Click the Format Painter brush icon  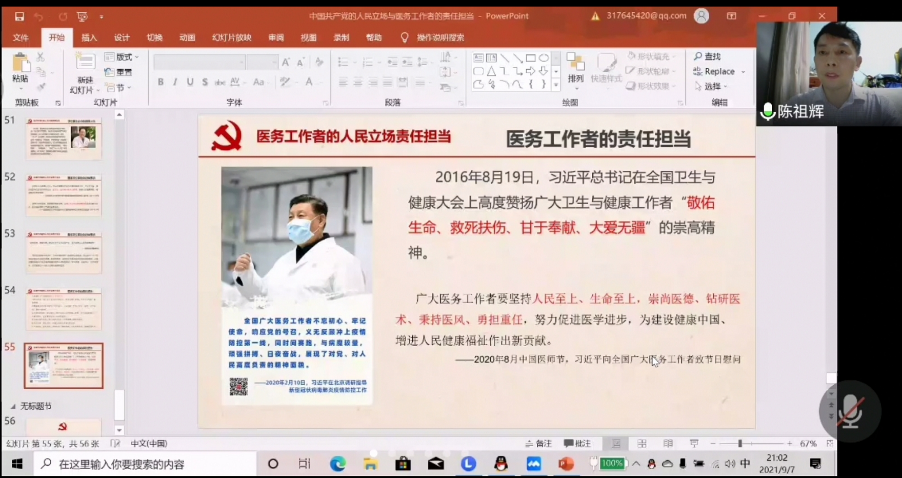[x=40, y=87]
